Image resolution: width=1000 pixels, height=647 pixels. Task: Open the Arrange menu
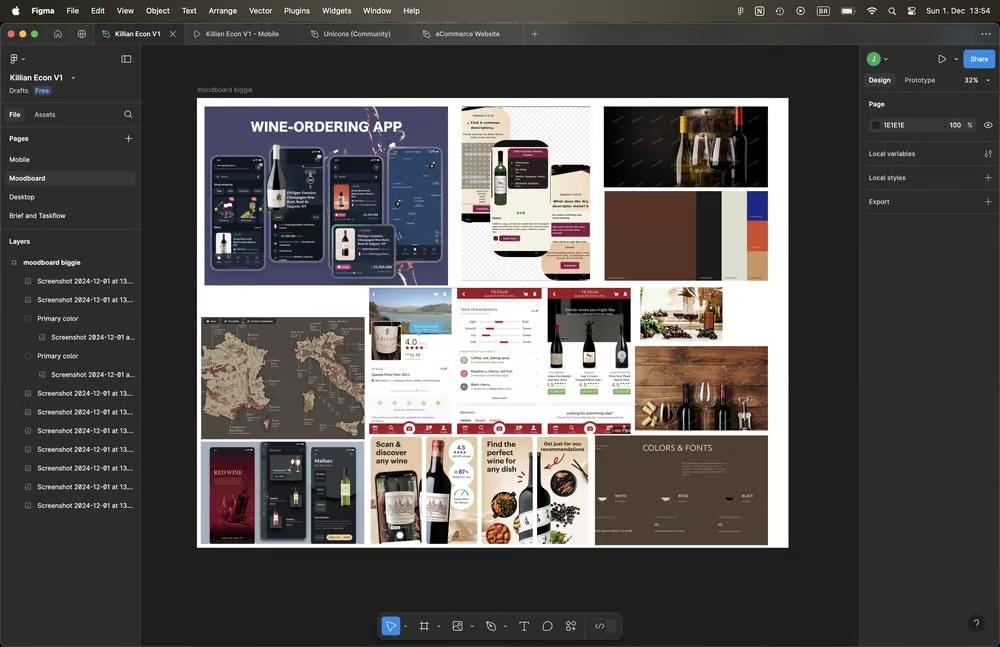click(223, 11)
